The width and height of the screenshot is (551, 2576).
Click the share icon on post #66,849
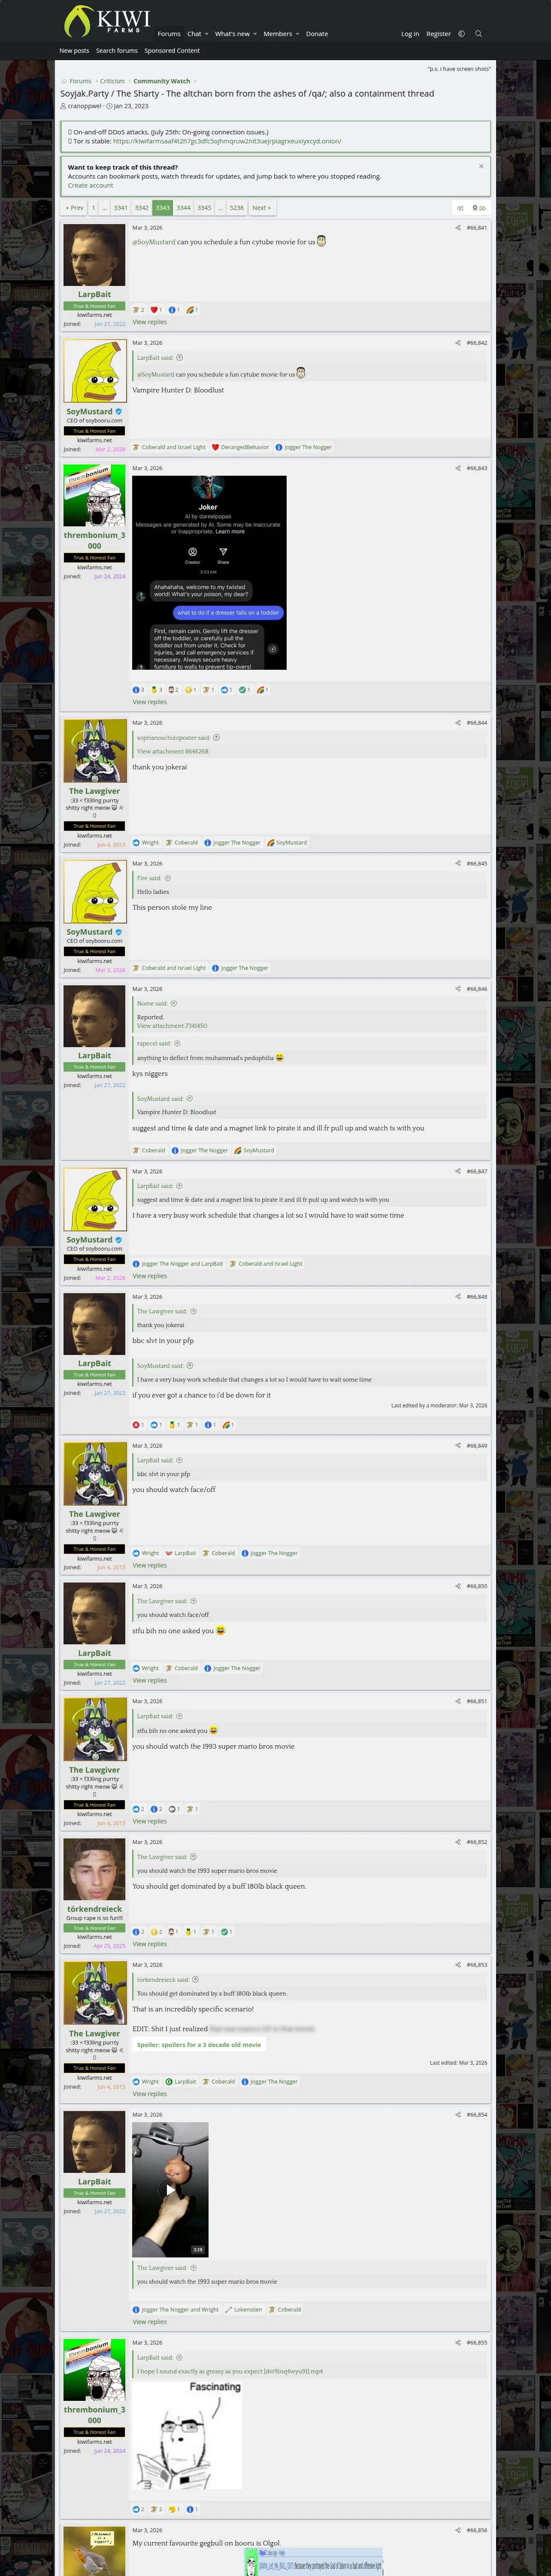(458, 1446)
